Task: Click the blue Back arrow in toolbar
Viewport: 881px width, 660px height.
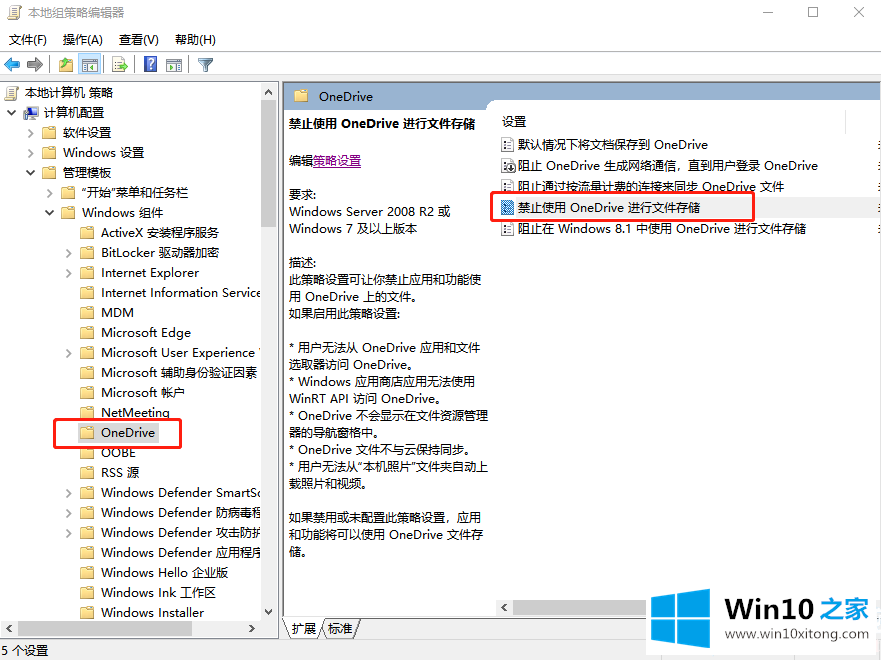Action: tap(13, 65)
